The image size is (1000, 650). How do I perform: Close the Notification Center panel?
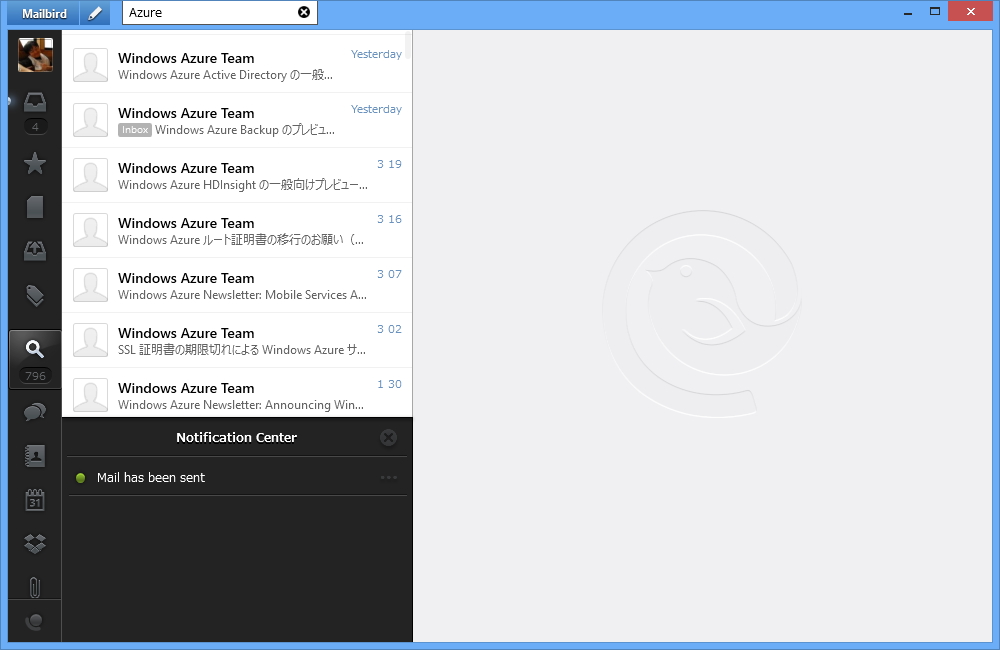tap(388, 438)
